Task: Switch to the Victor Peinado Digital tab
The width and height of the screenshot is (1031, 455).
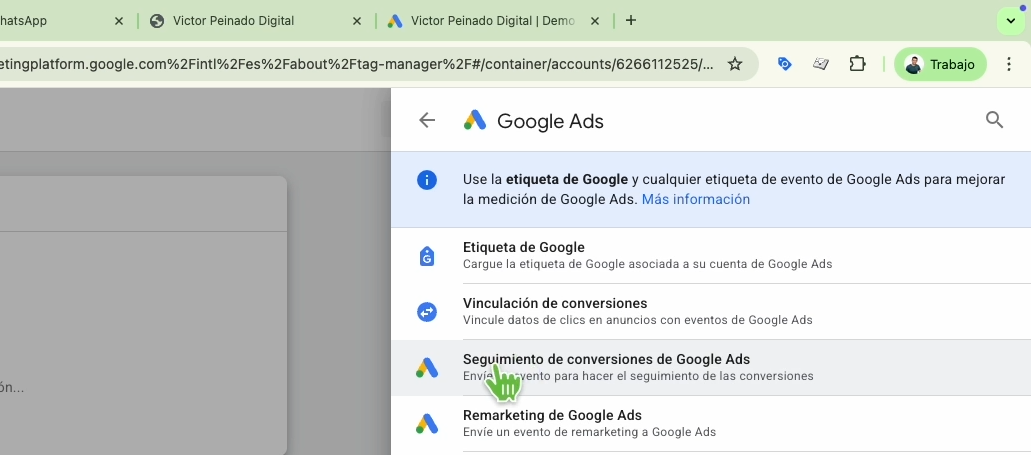Action: point(256,21)
